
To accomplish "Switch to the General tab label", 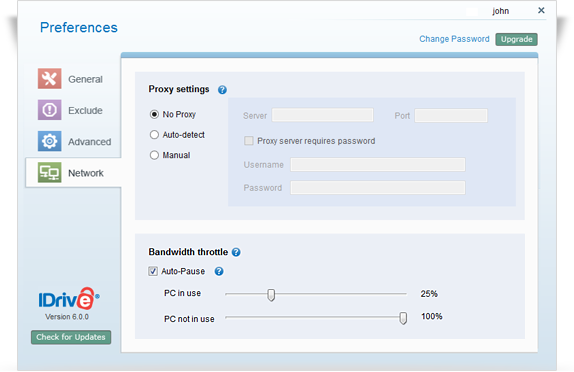I will tap(85, 79).
